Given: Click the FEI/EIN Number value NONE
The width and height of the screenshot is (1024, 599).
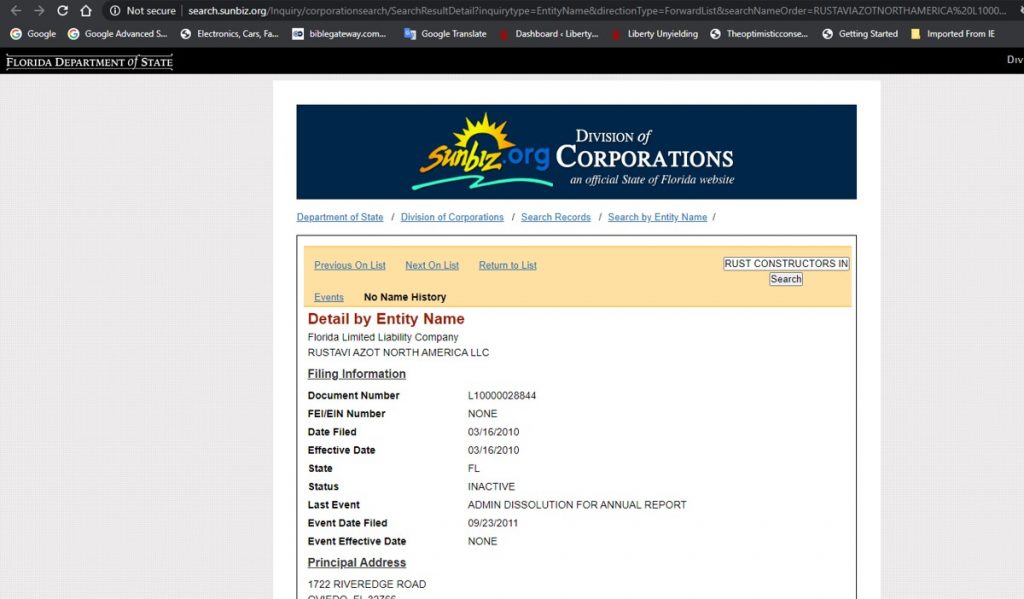Looking at the screenshot, I should tap(483, 413).
